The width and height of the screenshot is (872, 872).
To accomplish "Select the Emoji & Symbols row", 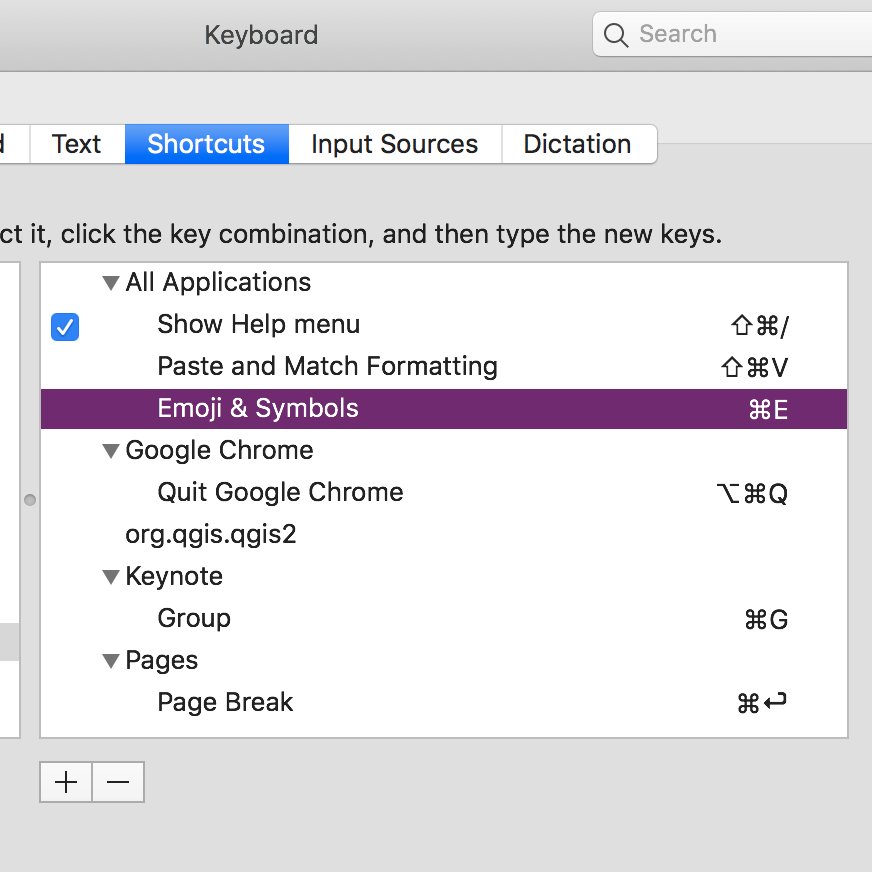I will pyautogui.click(x=444, y=409).
